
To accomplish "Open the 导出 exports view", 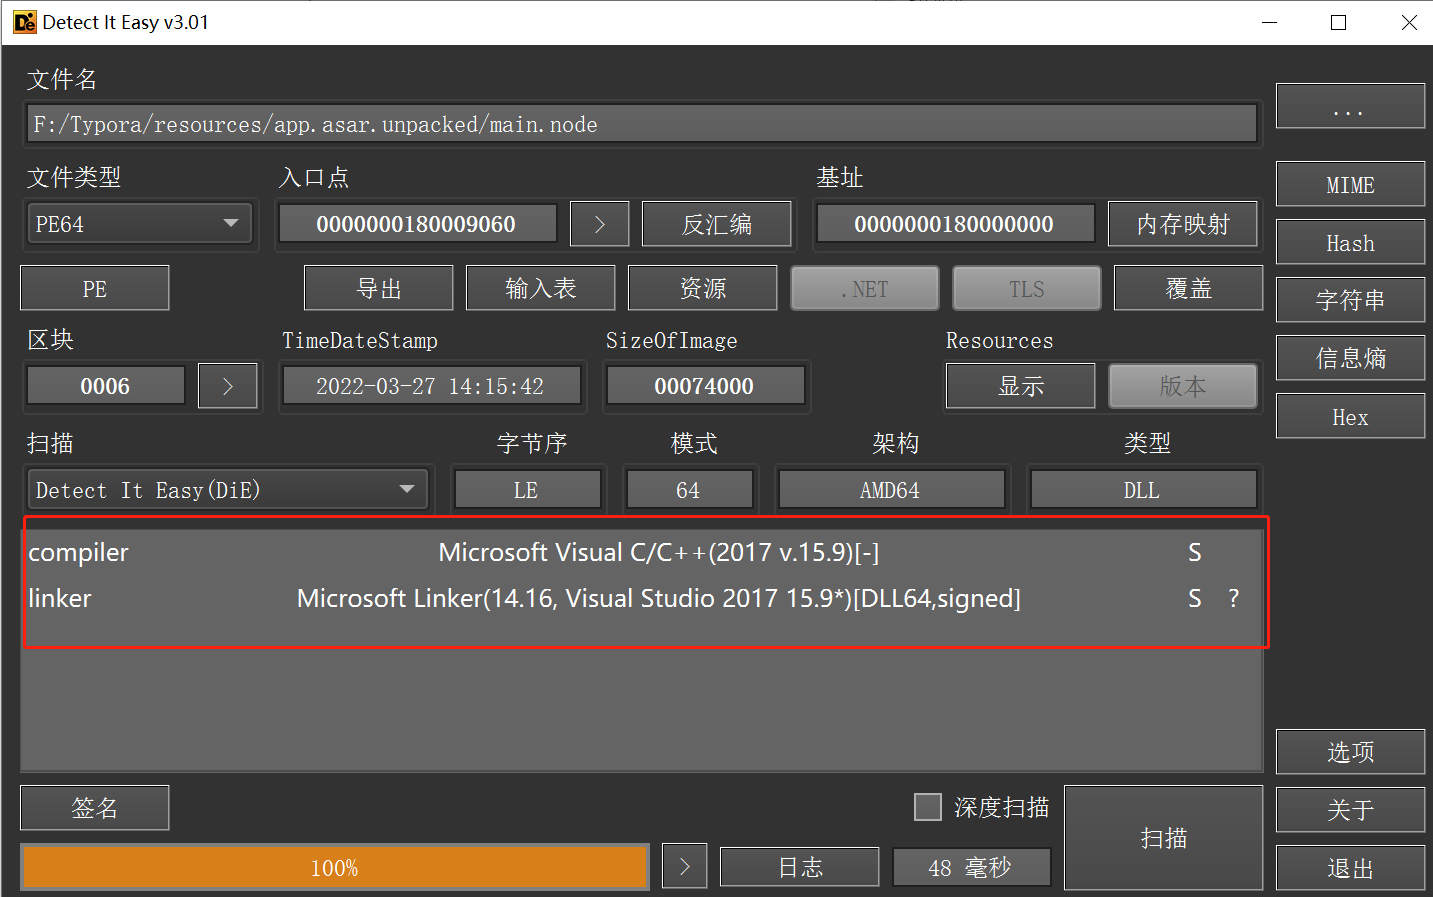I will (379, 288).
